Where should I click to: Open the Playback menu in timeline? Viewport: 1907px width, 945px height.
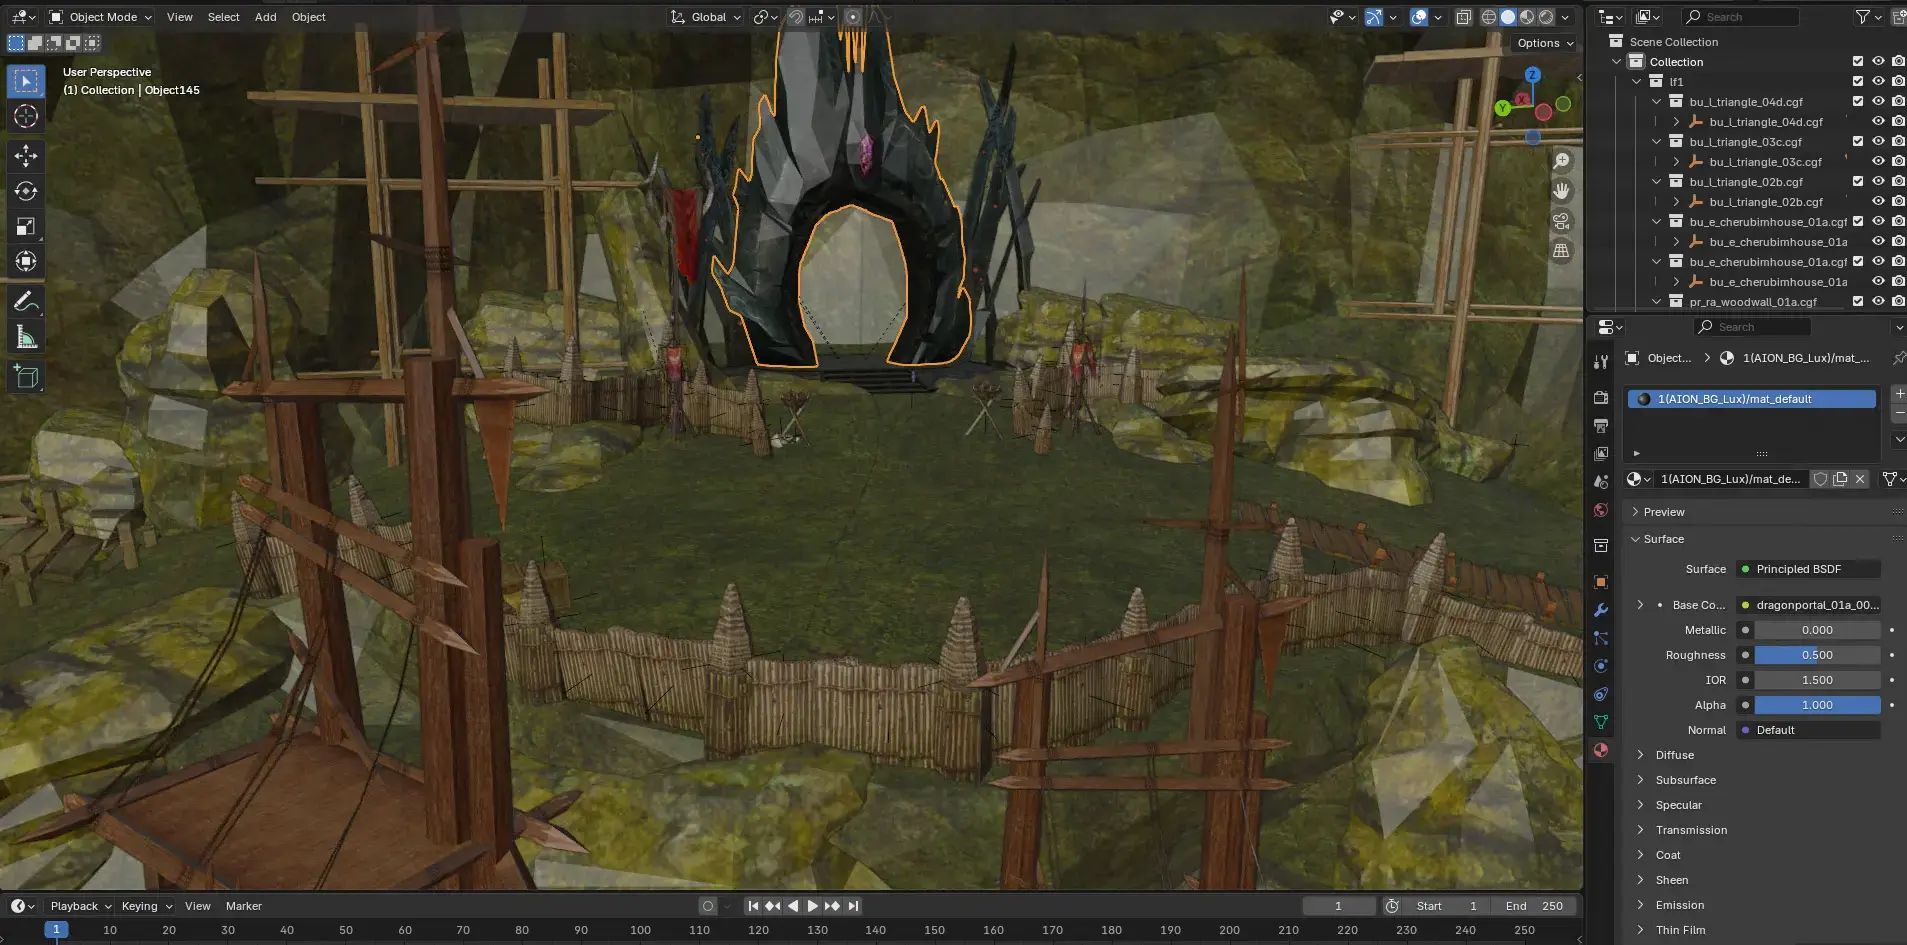coord(80,906)
